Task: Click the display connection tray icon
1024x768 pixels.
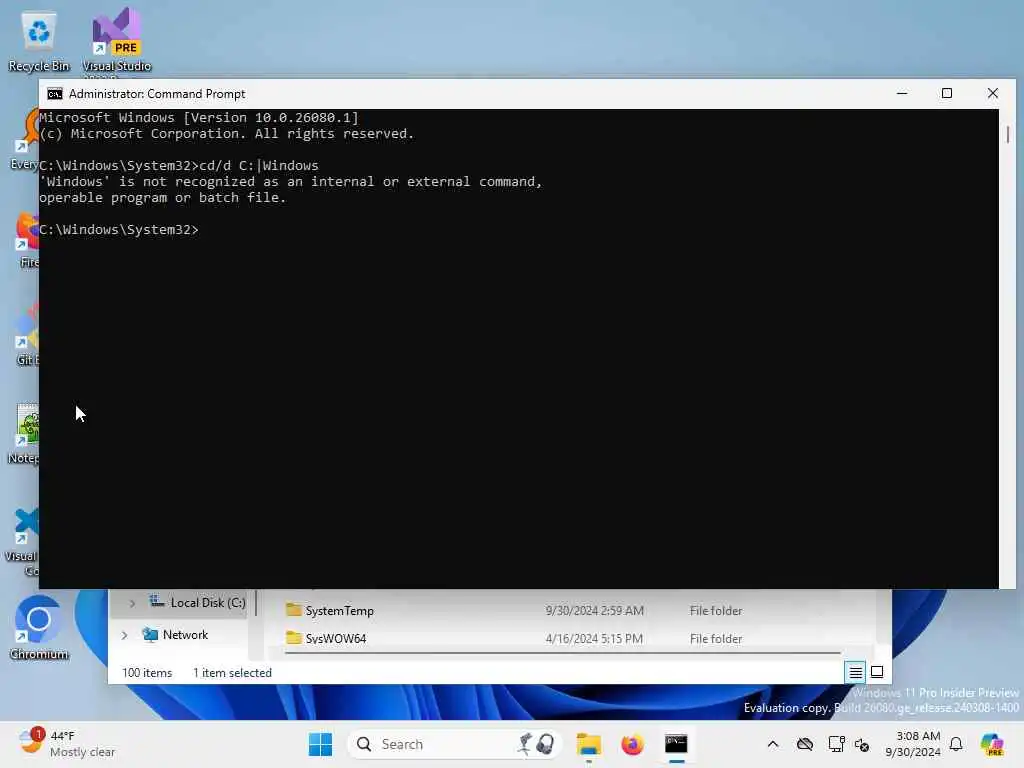Action: point(836,744)
